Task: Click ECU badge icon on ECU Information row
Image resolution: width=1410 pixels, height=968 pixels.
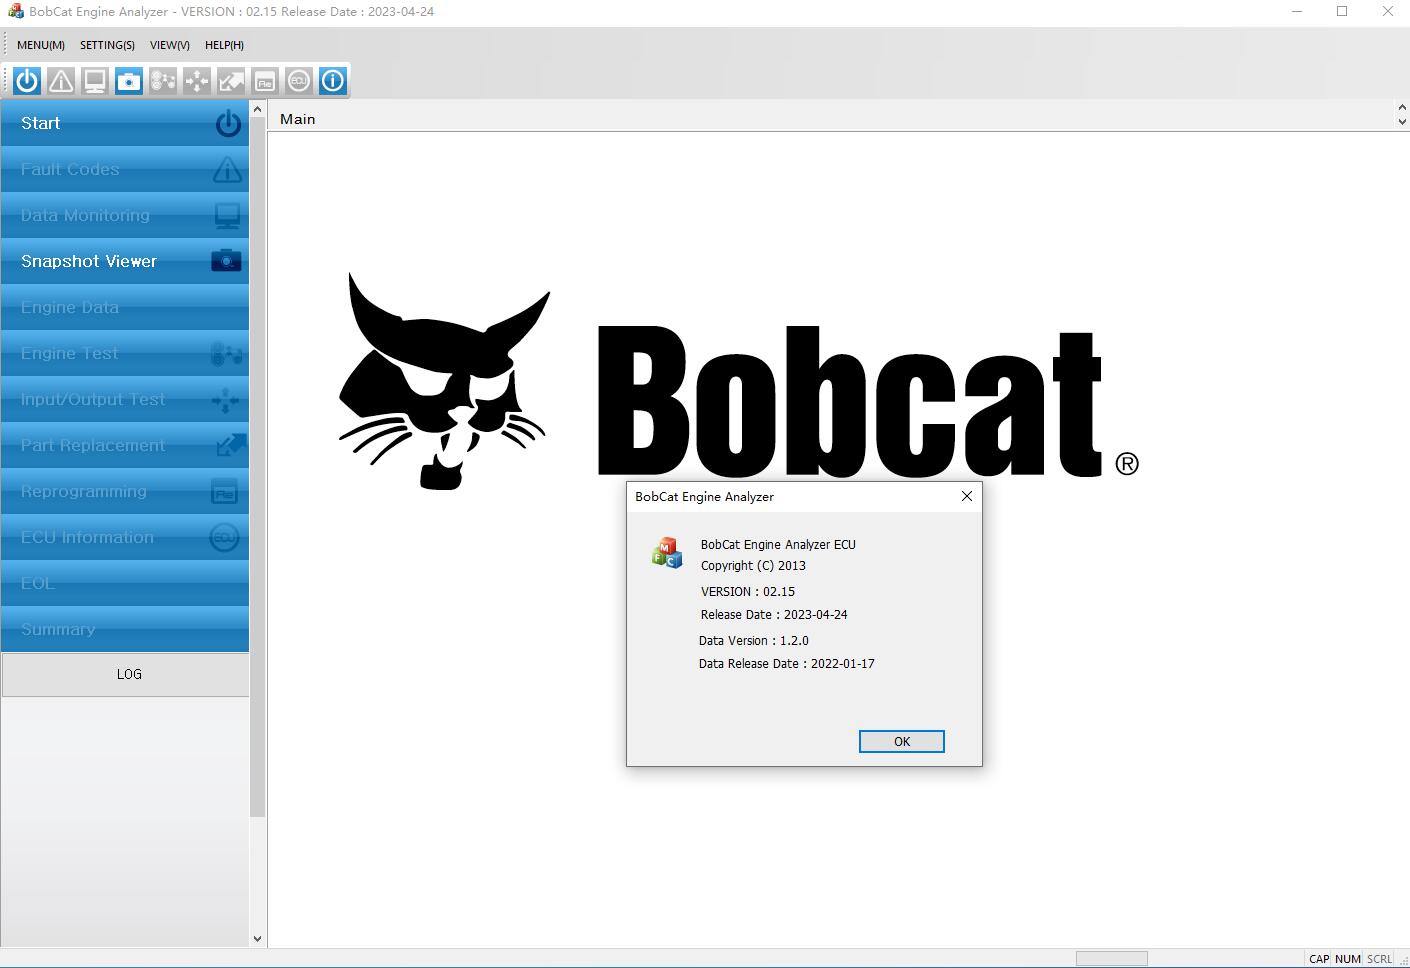Action: tap(225, 537)
